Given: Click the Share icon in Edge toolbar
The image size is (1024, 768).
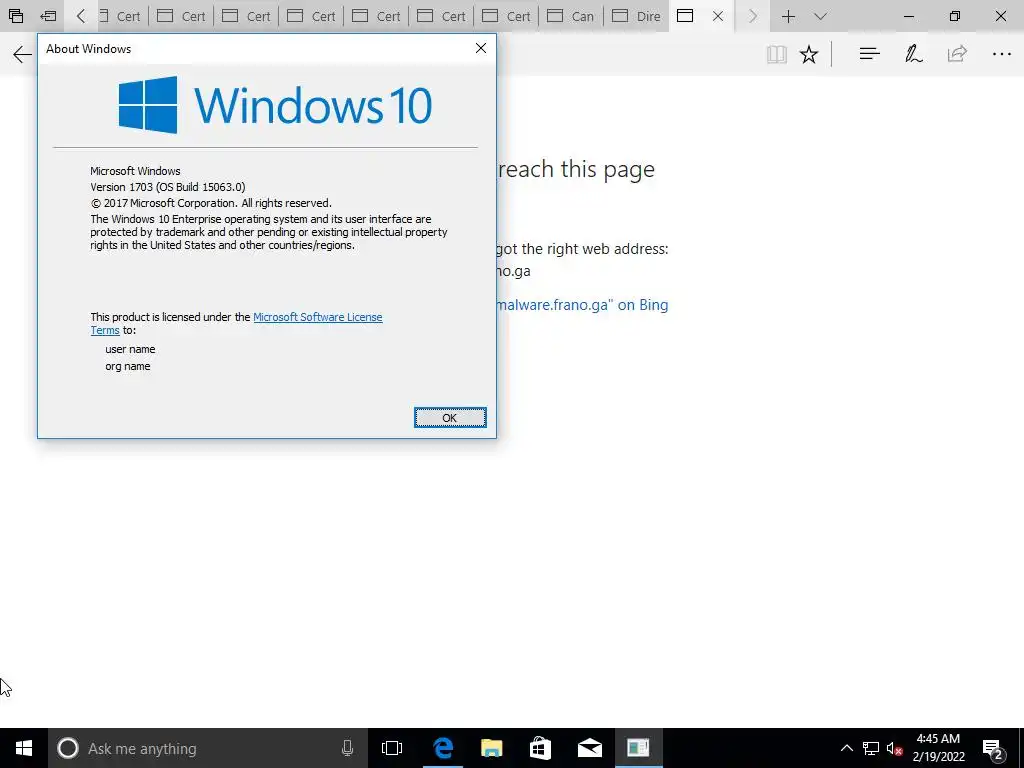Looking at the screenshot, I should click(x=957, y=54).
